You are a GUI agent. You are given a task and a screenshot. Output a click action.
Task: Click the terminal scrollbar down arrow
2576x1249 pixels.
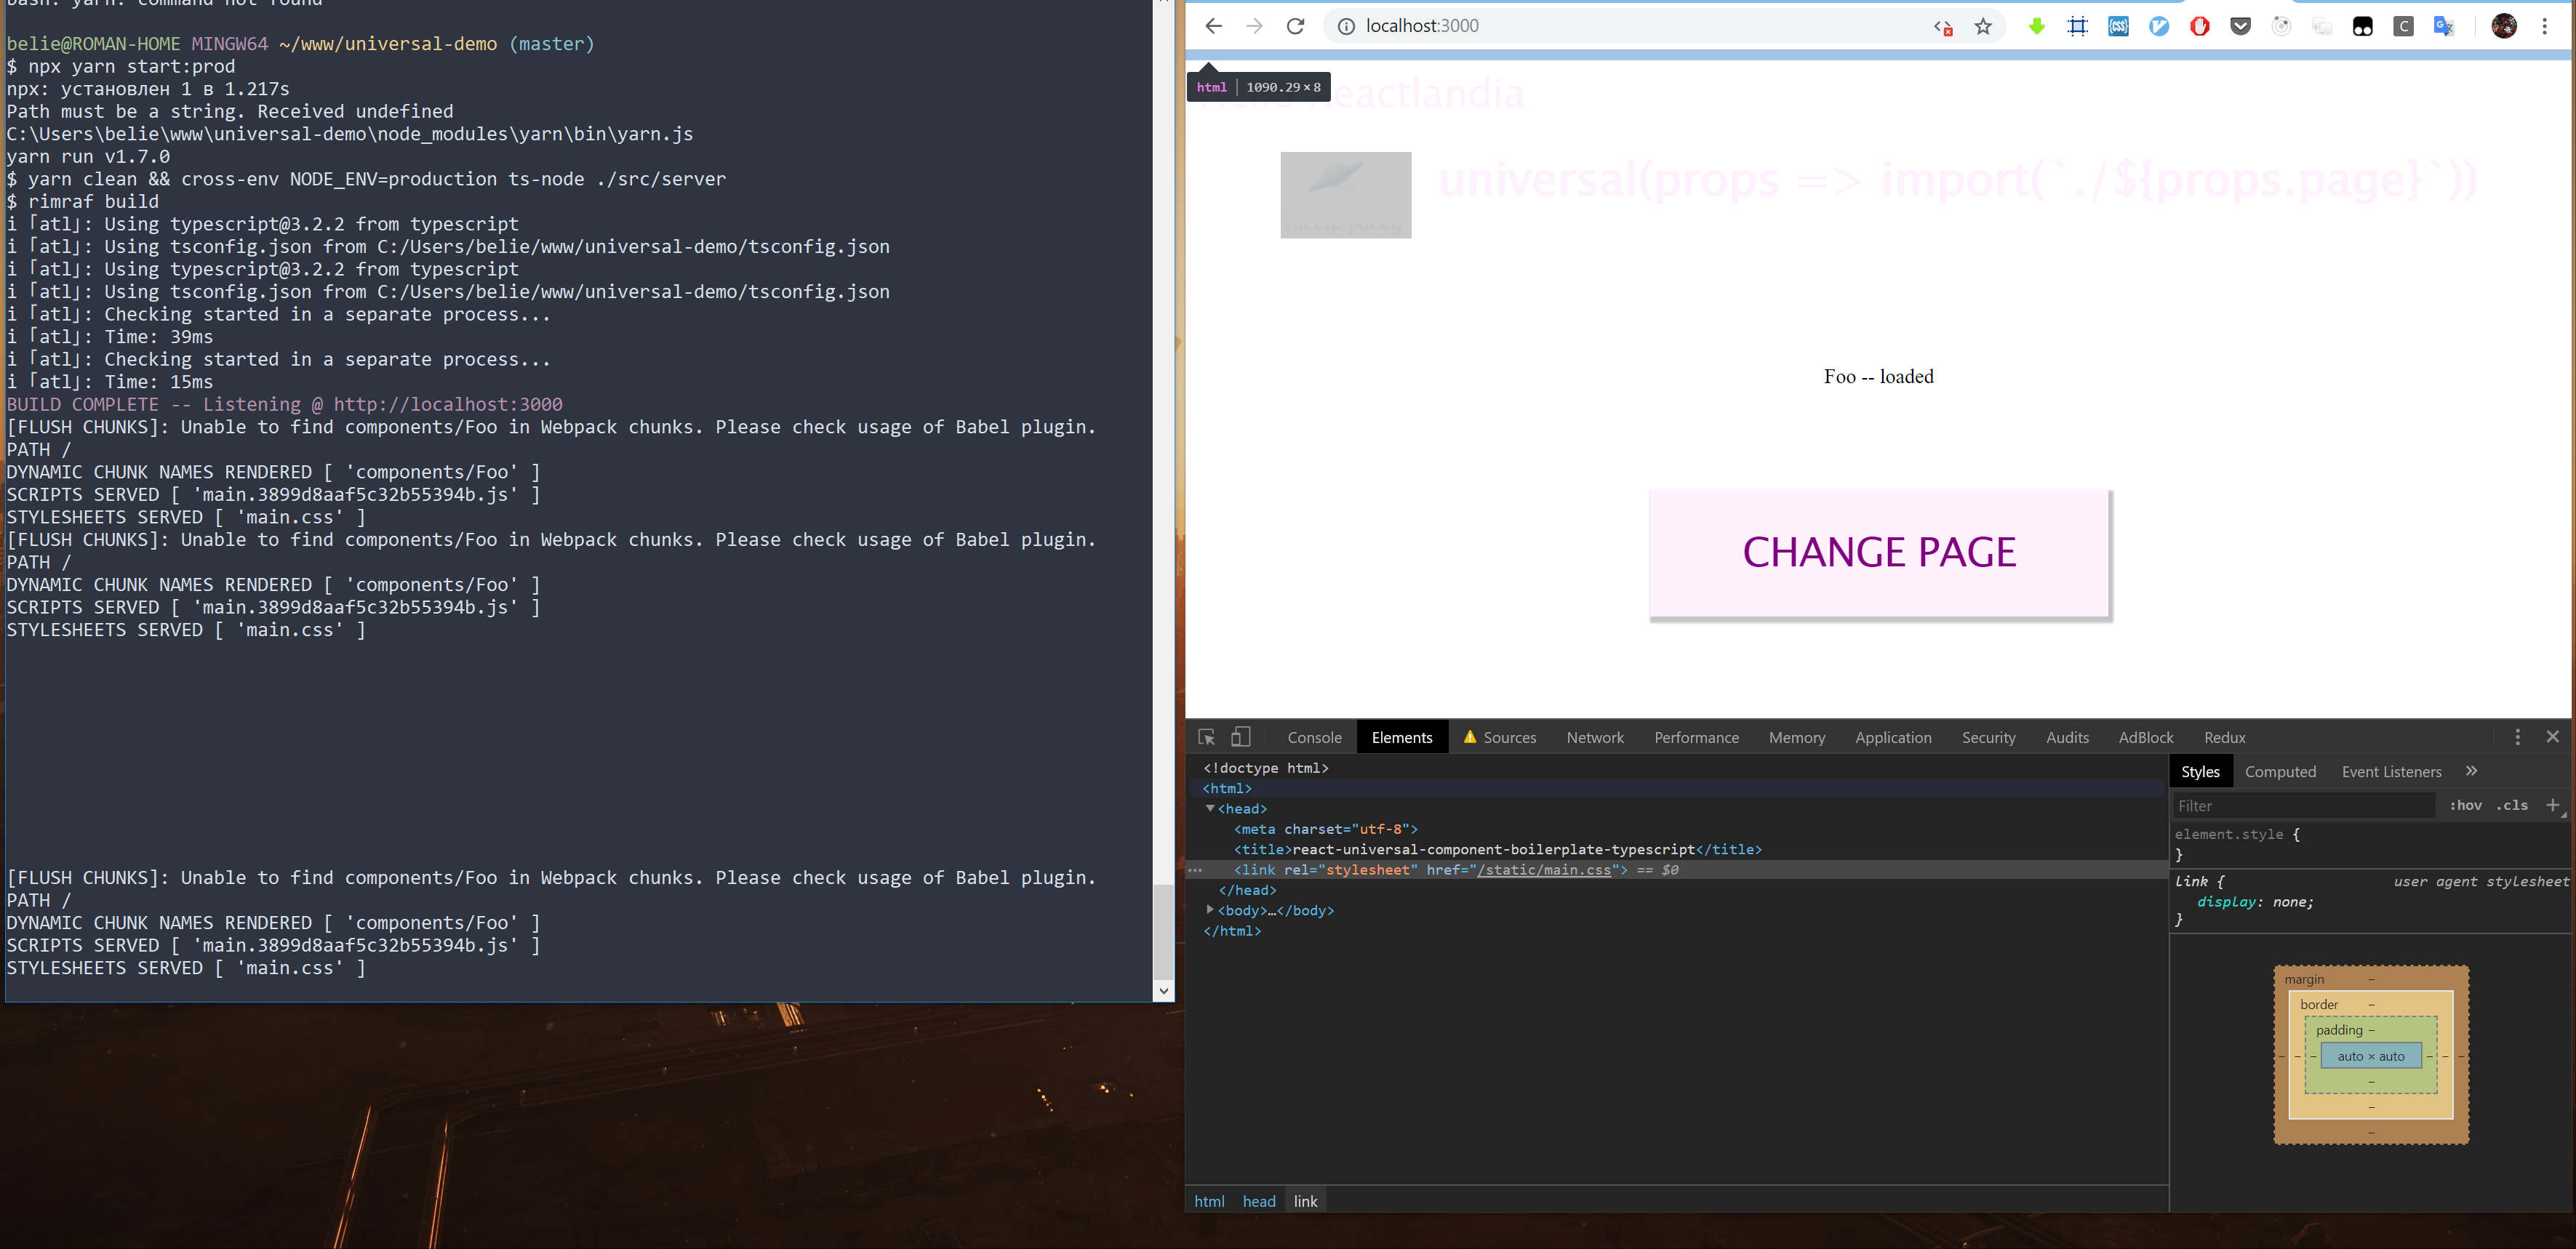tap(1163, 990)
